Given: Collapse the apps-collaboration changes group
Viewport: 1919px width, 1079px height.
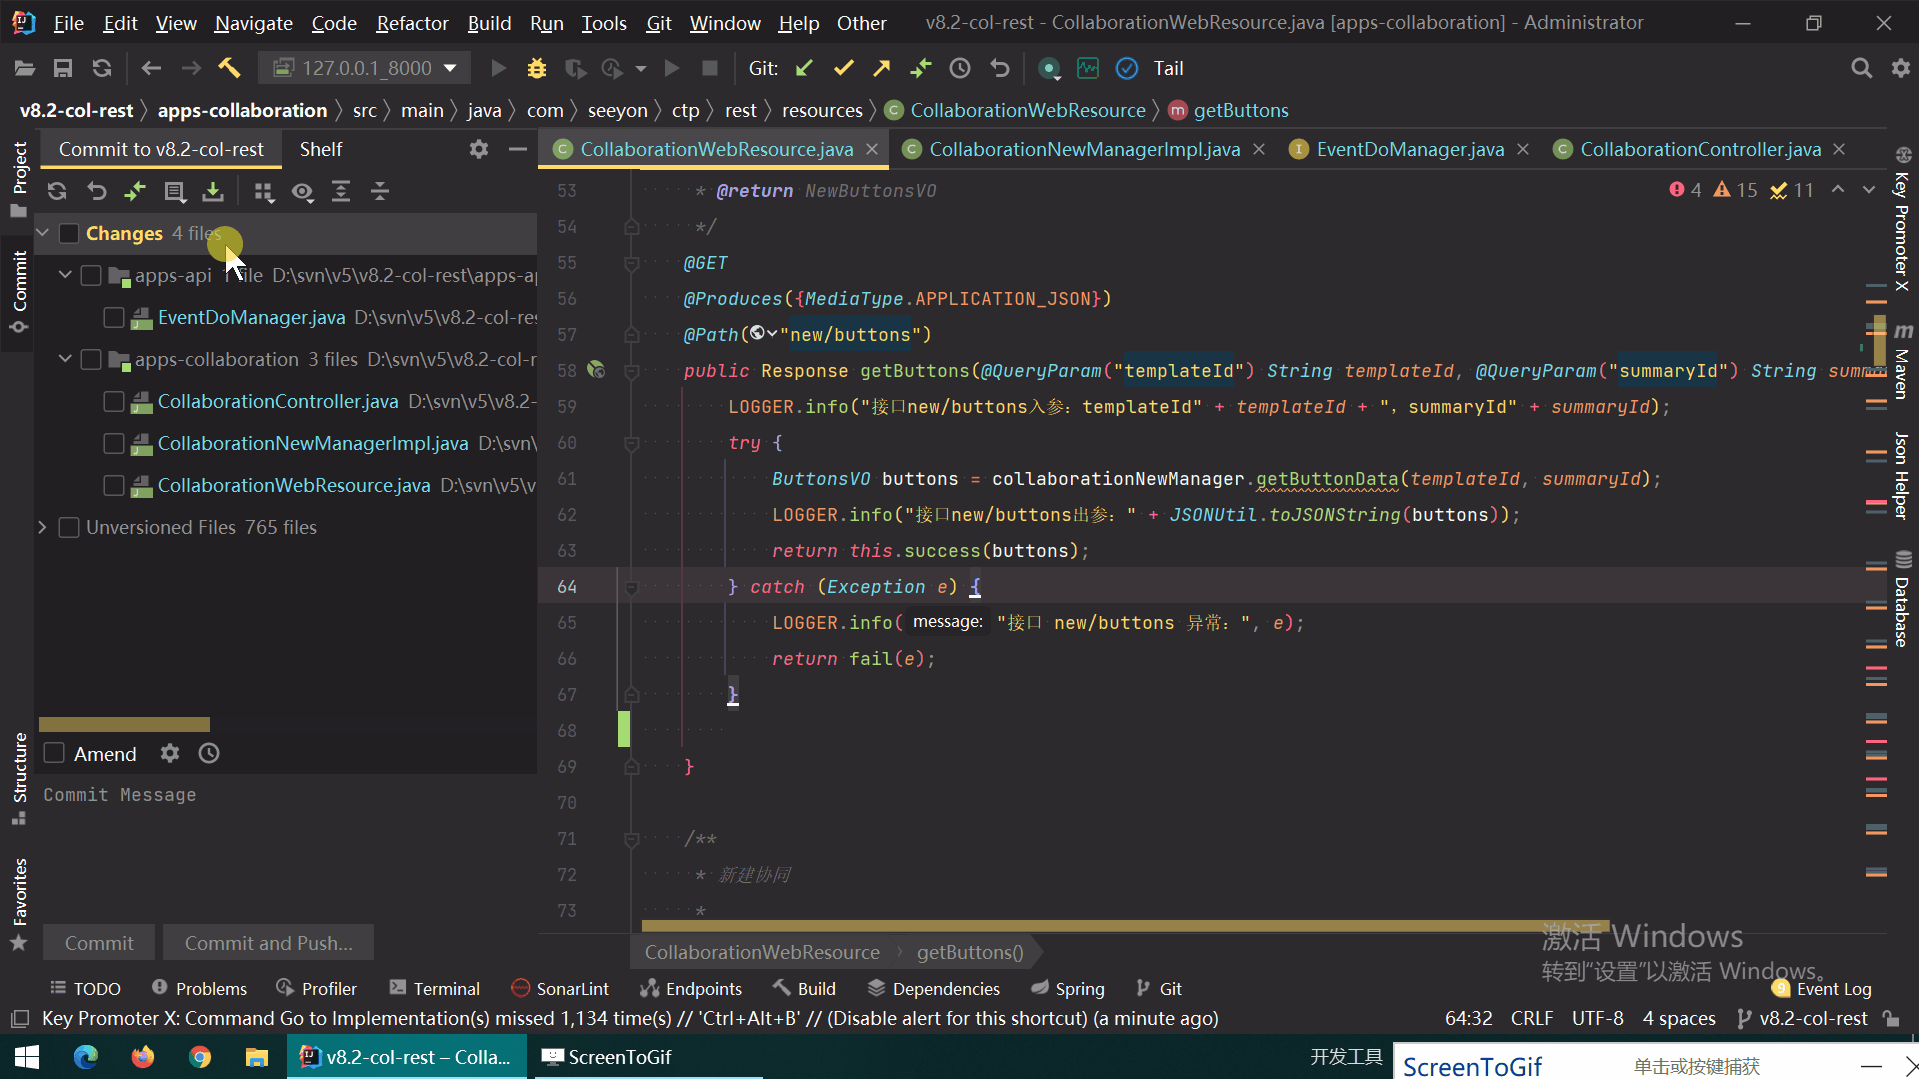Looking at the screenshot, I should tap(65, 359).
